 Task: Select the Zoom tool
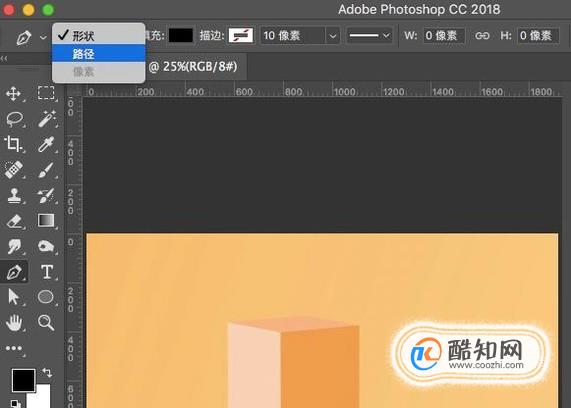coord(46,323)
